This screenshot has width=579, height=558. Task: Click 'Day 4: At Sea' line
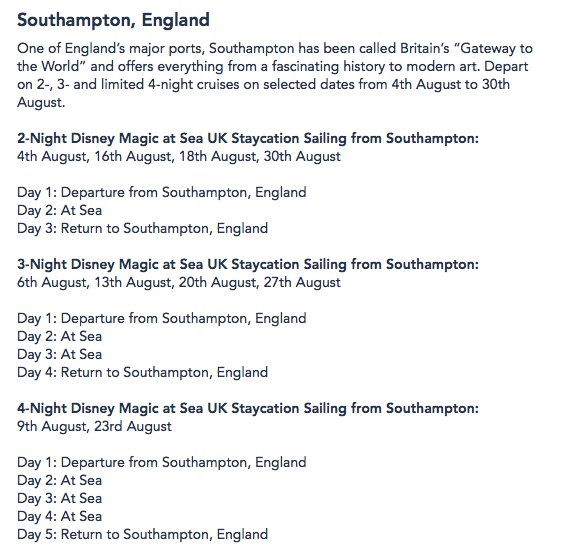tap(59, 517)
